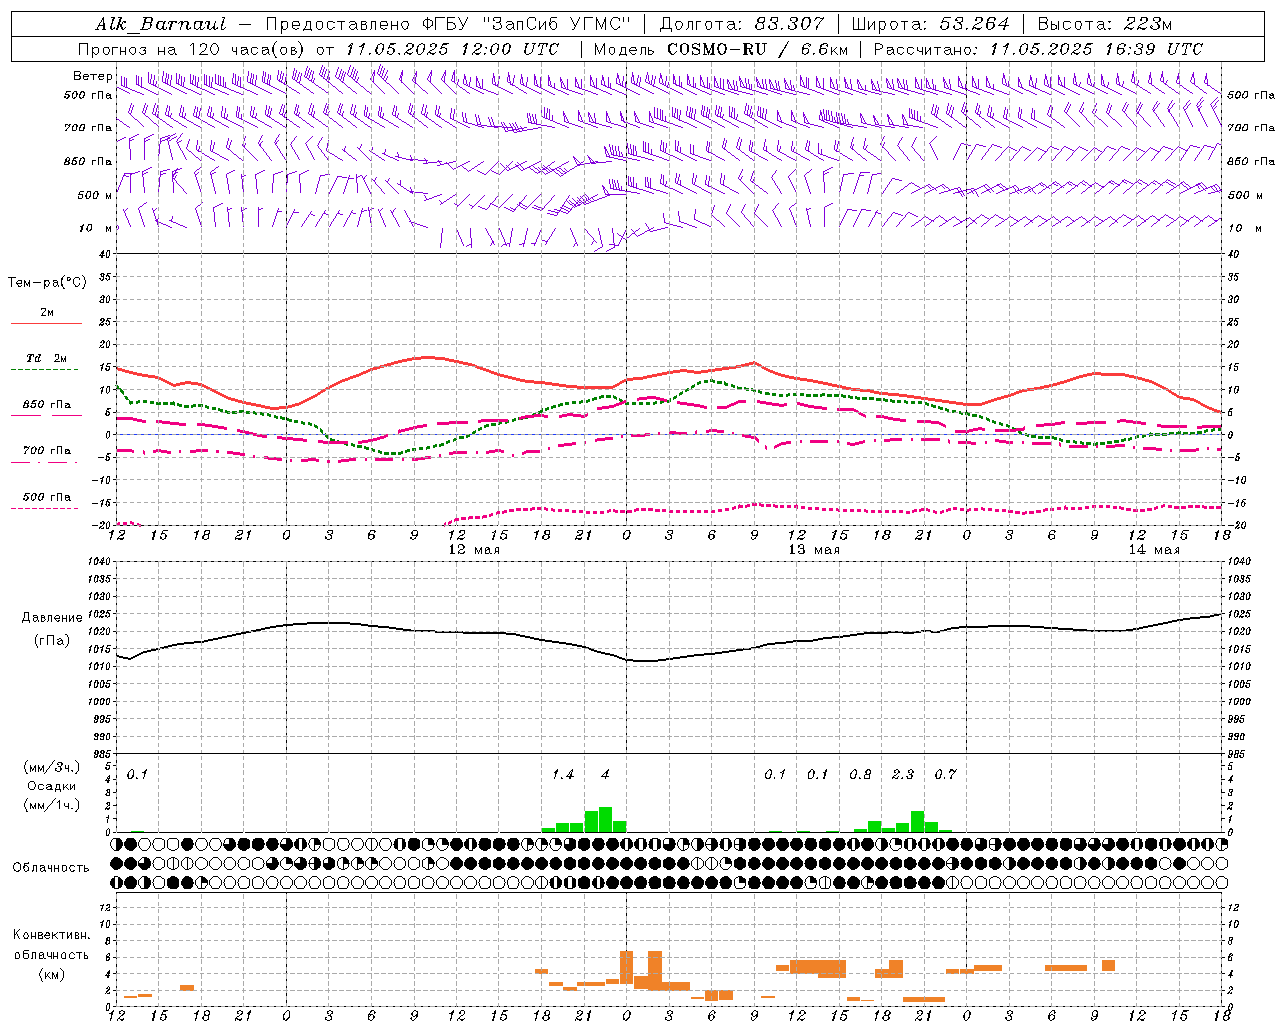Click the model name 'COSMO-RU / 6.6км'
The width and height of the screenshot is (1280, 1024).
click(758, 49)
